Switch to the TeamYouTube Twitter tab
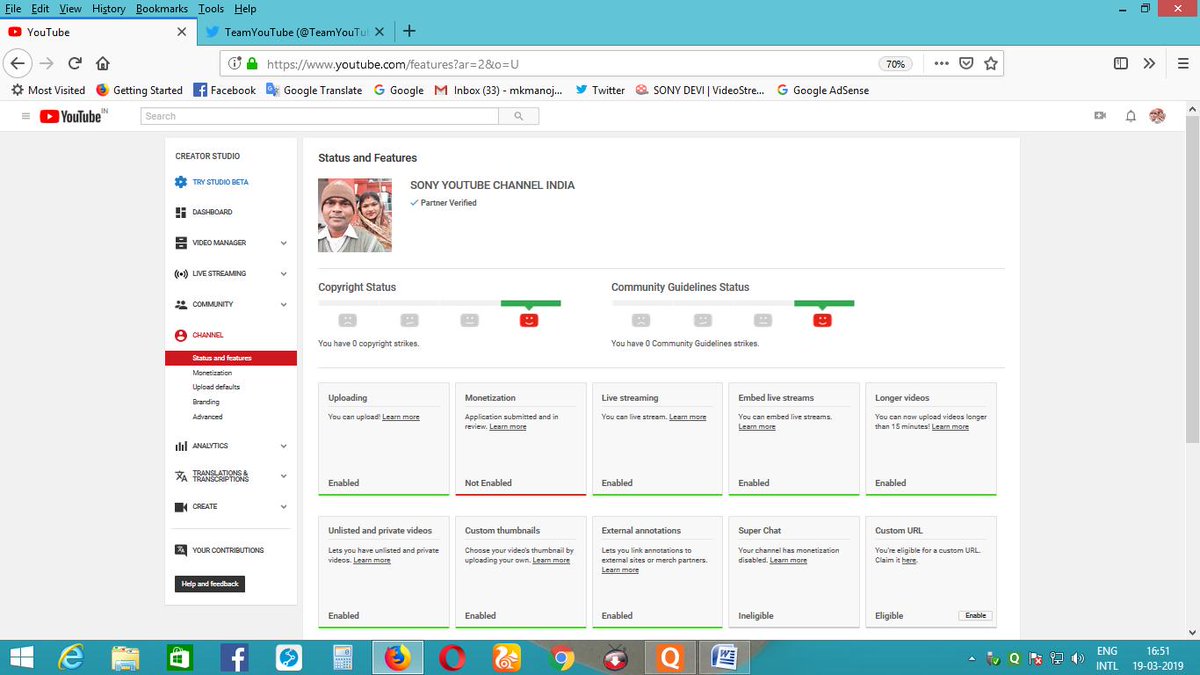This screenshot has width=1200, height=675. 294,32
